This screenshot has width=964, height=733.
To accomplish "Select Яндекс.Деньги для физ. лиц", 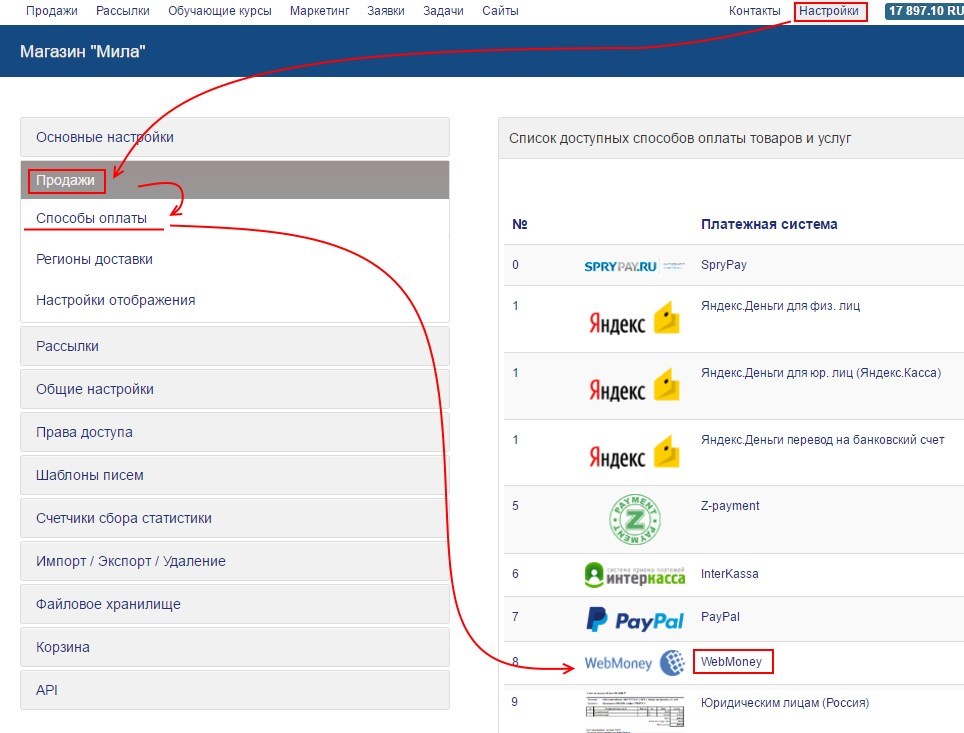I will click(780, 306).
